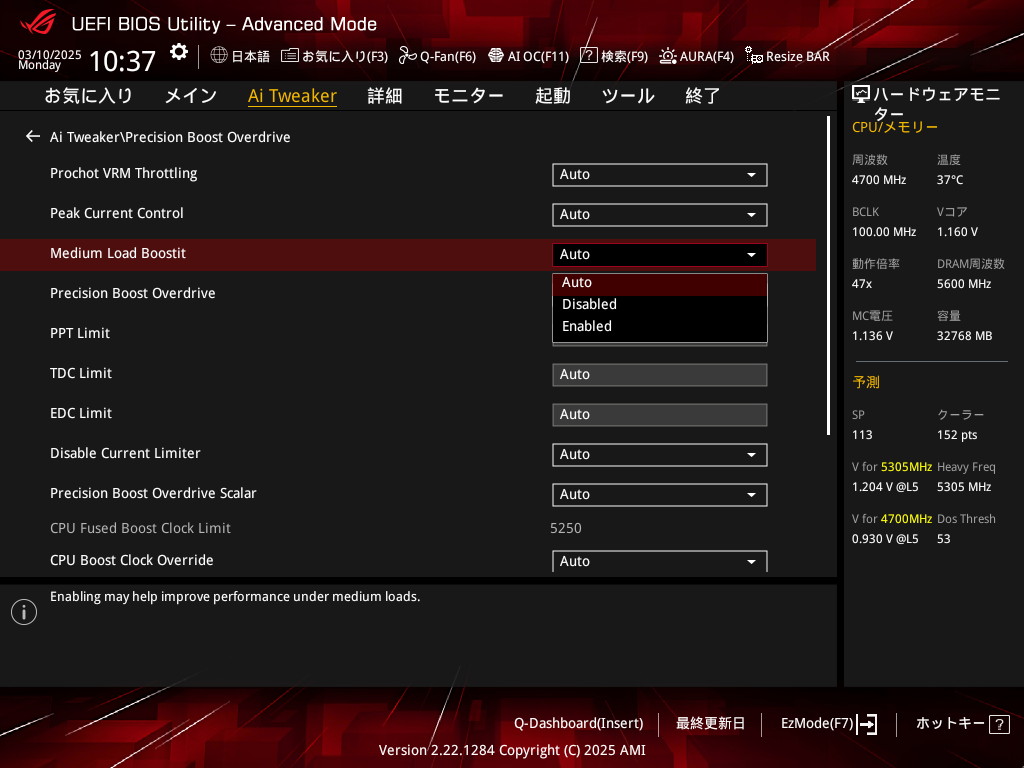1024x768 pixels.
Task: Select EDC Limit row label
Action: 81,413
